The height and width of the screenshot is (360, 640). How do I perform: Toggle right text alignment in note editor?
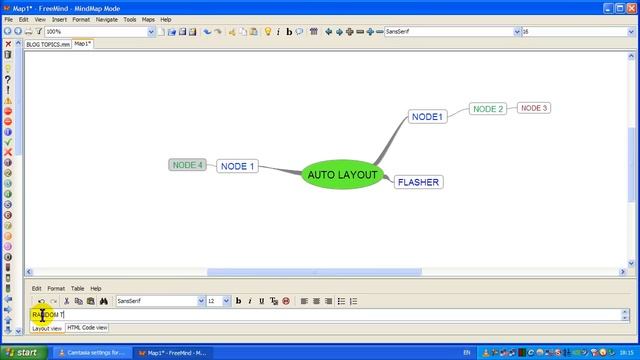(x=329, y=301)
